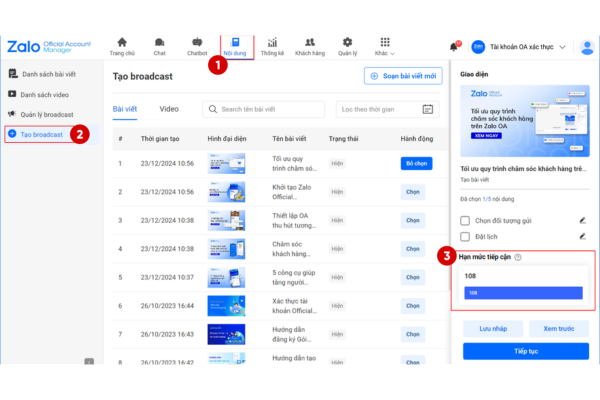Switch to the Video tab

click(x=169, y=109)
